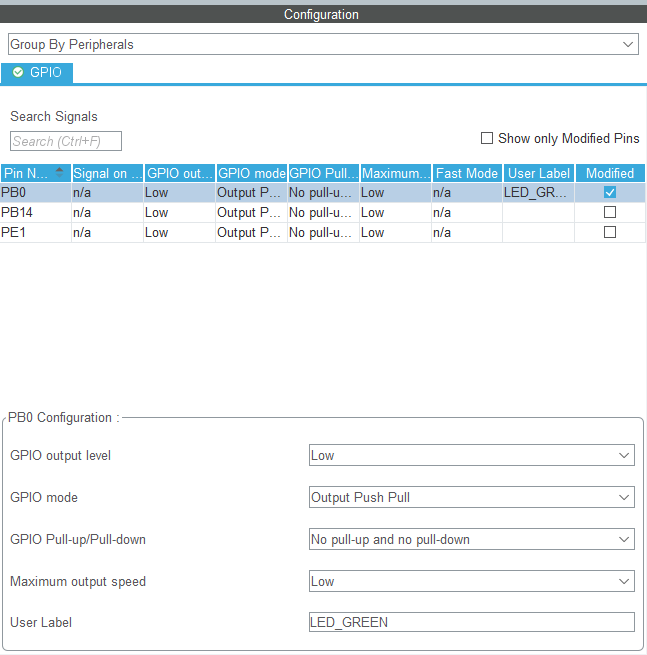The width and height of the screenshot is (647, 655).
Task: Select the PE1 pin row
Action: click(35, 232)
